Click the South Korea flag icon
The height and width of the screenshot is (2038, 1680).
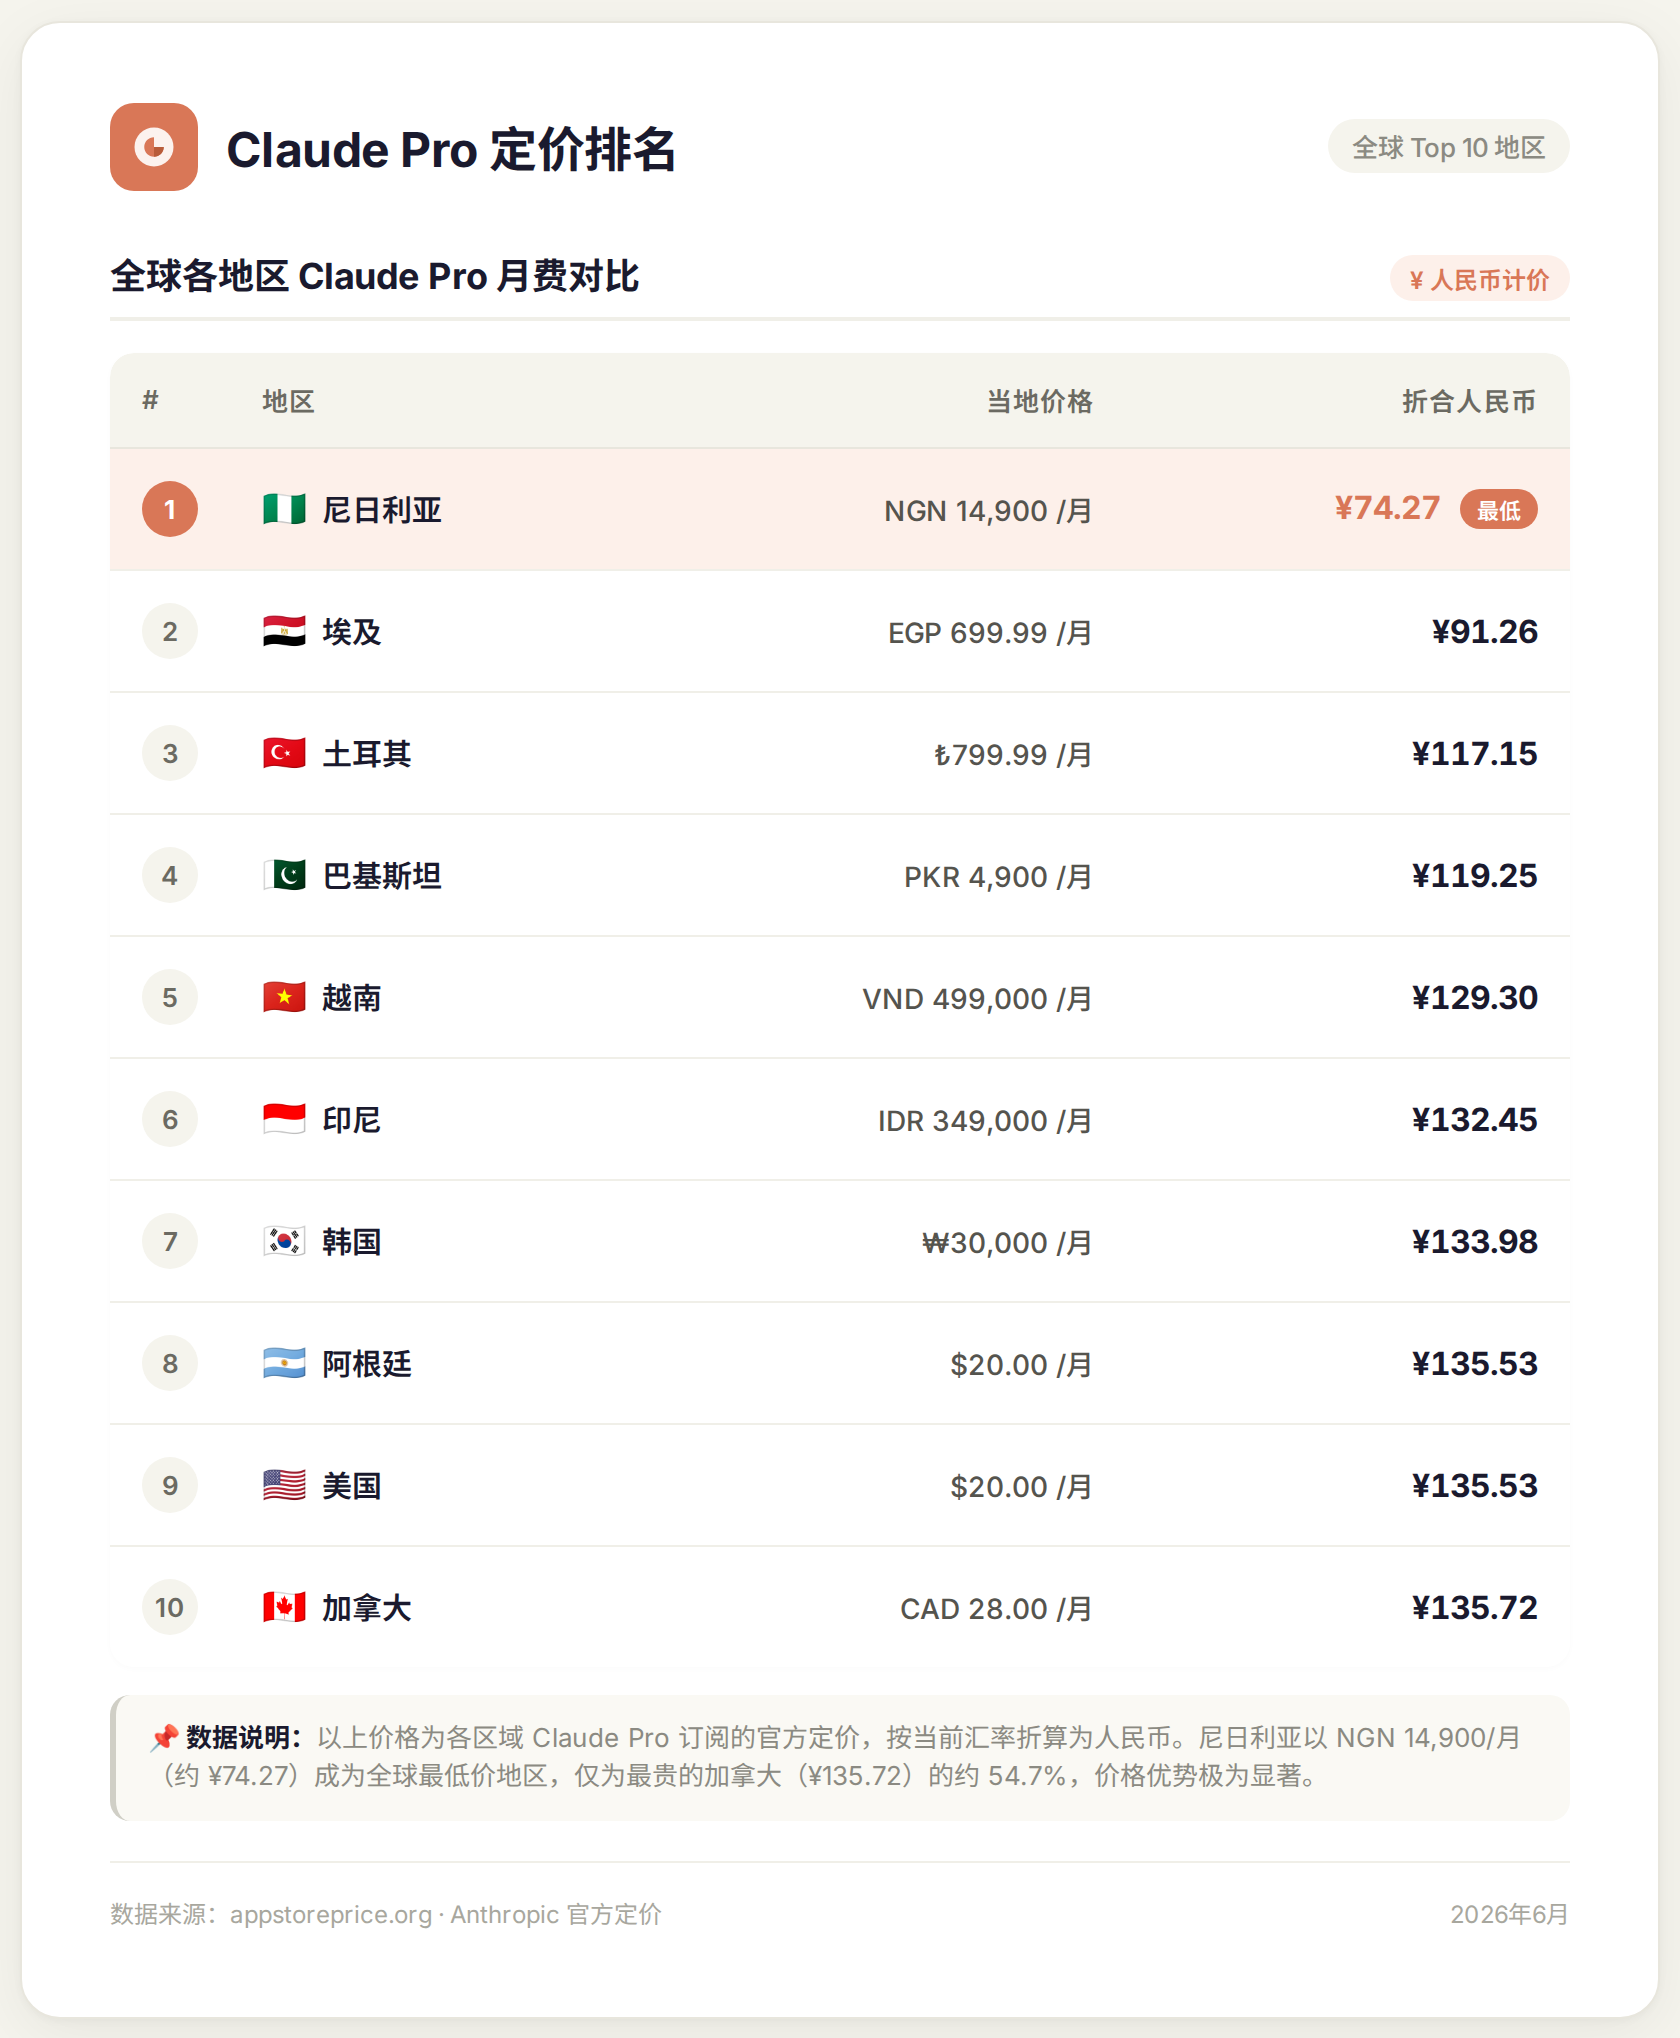[x=284, y=1242]
